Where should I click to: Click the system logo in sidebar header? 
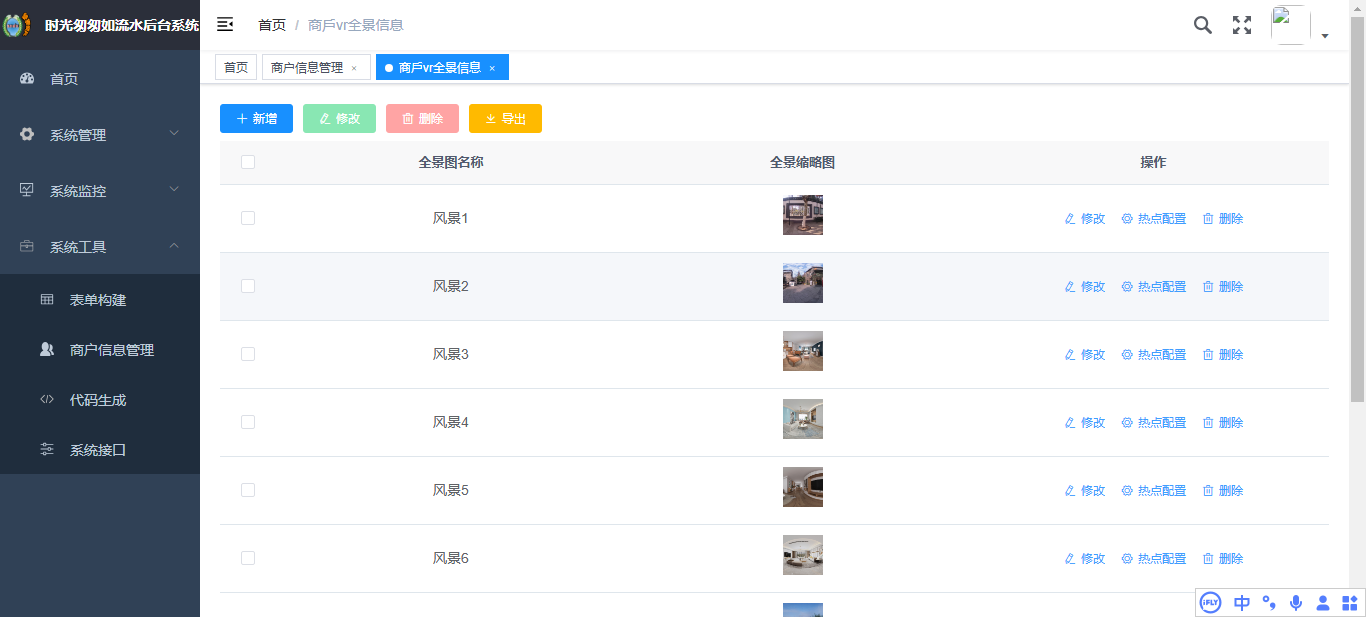tap(17, 25)
